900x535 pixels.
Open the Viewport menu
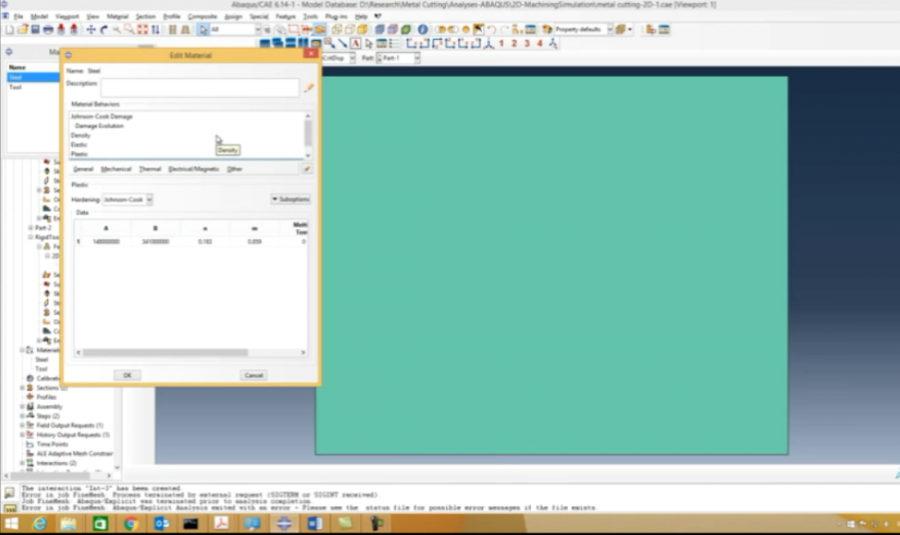tap(67, 17)
